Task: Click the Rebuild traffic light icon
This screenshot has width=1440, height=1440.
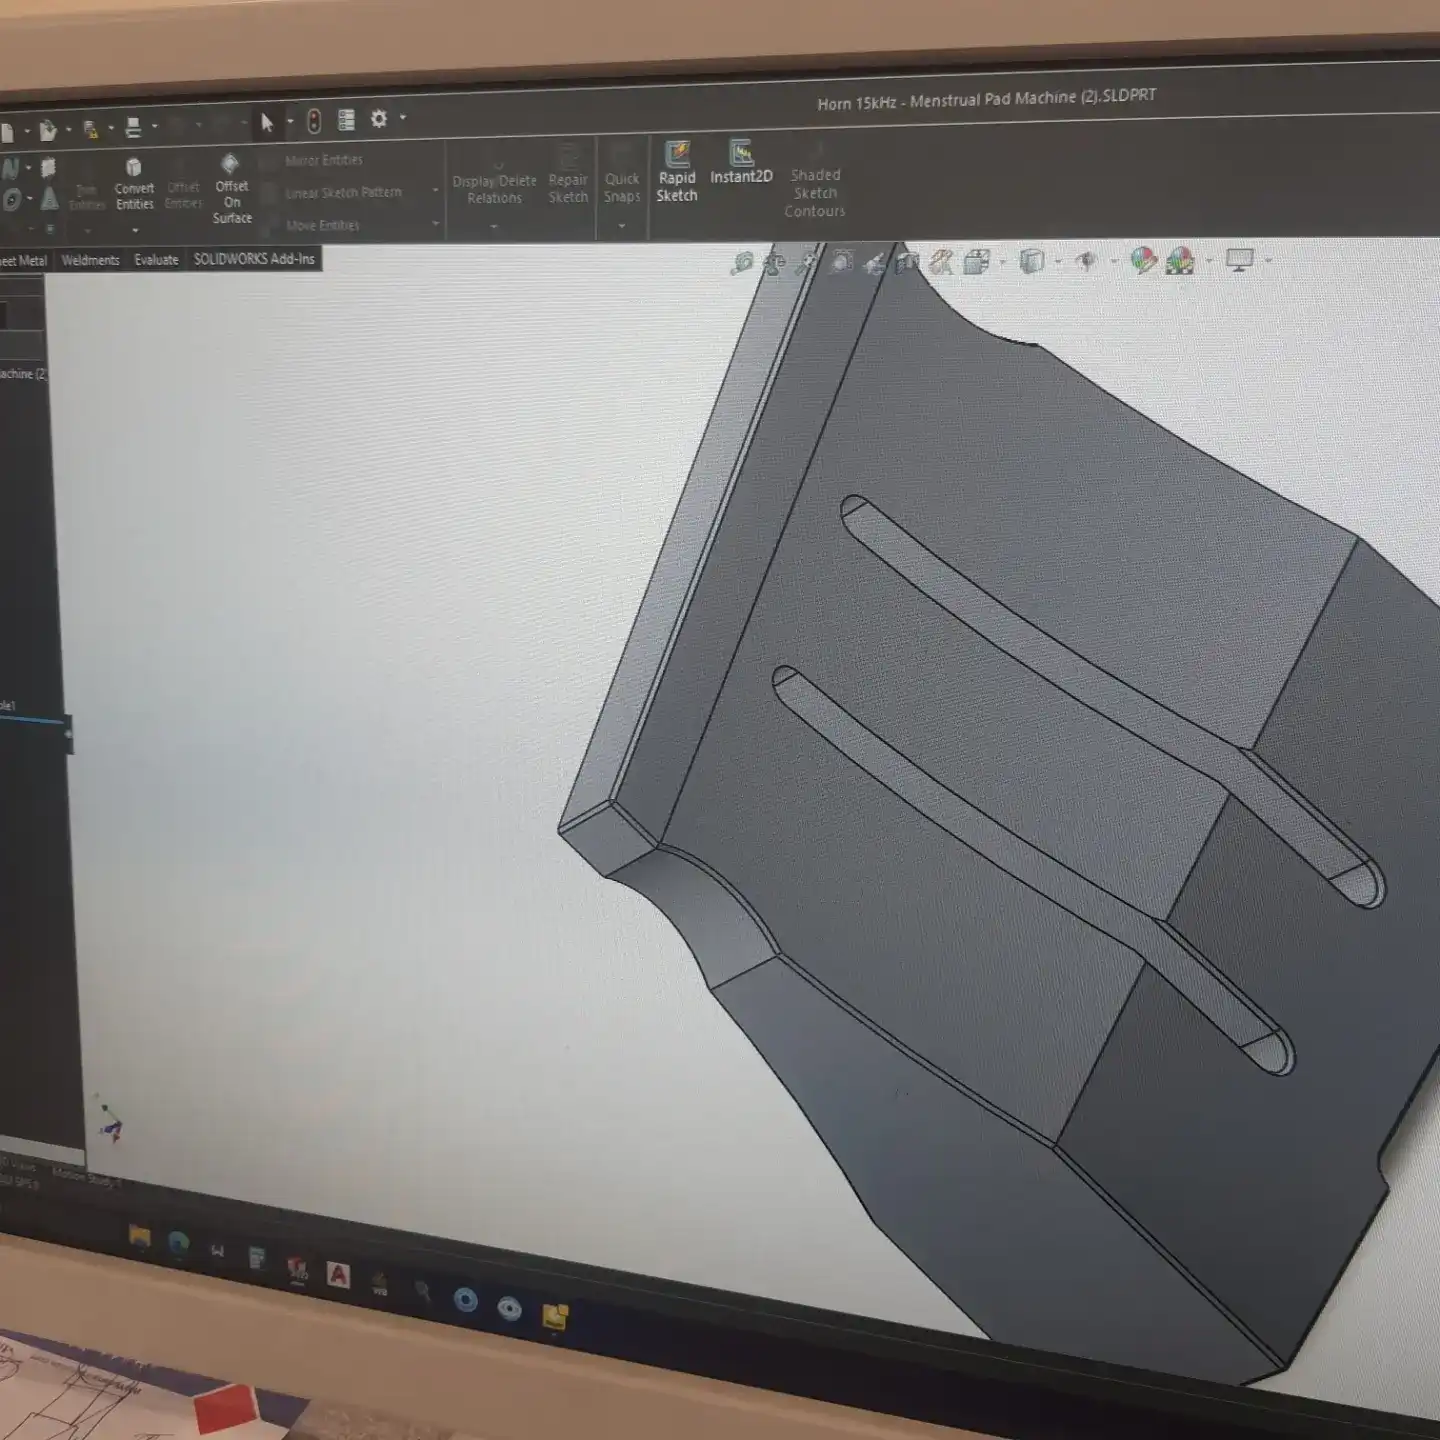Action: coord(314,121)
